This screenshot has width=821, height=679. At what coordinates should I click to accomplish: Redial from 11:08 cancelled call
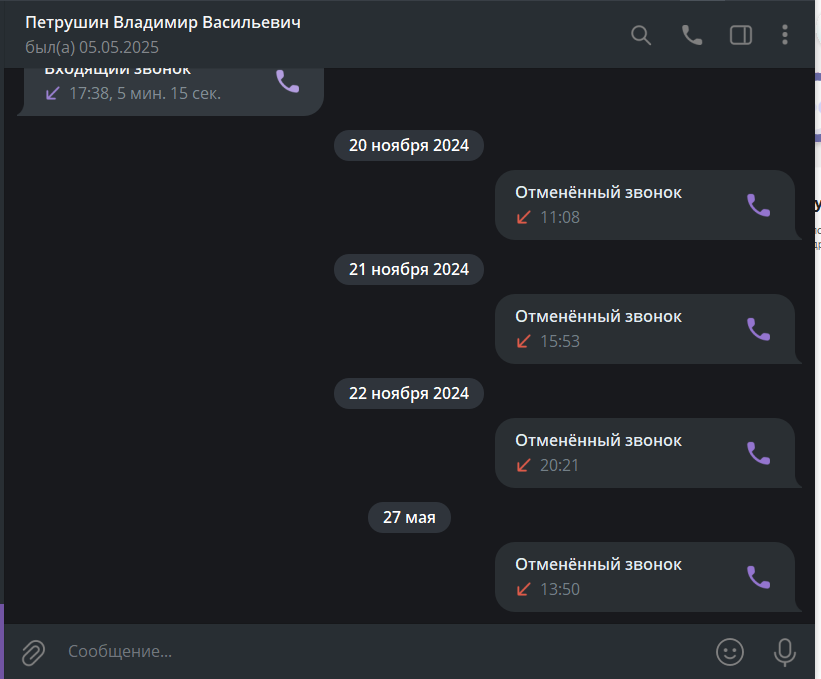(758, 205)
